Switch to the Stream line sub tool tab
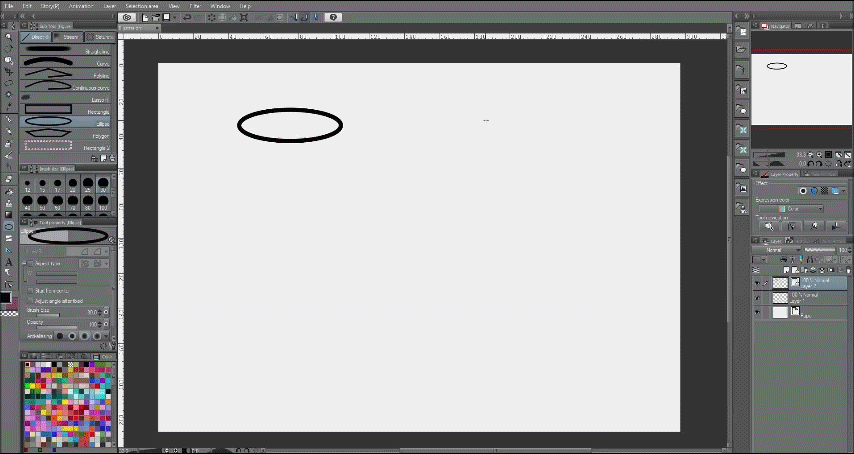Screen dimensions: 854x454 (x=68, y=37)
